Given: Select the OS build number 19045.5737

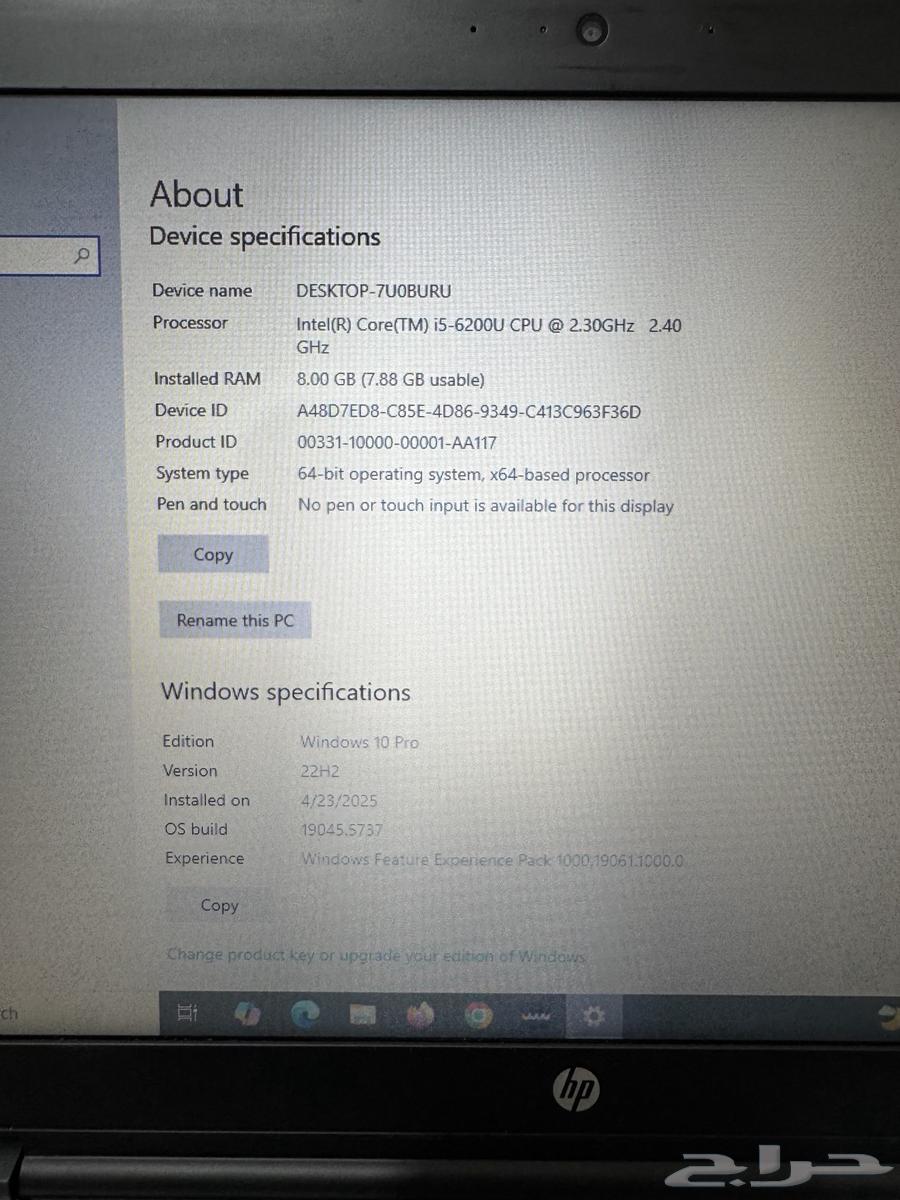Looking at the screenshot, I should (345, 829).
